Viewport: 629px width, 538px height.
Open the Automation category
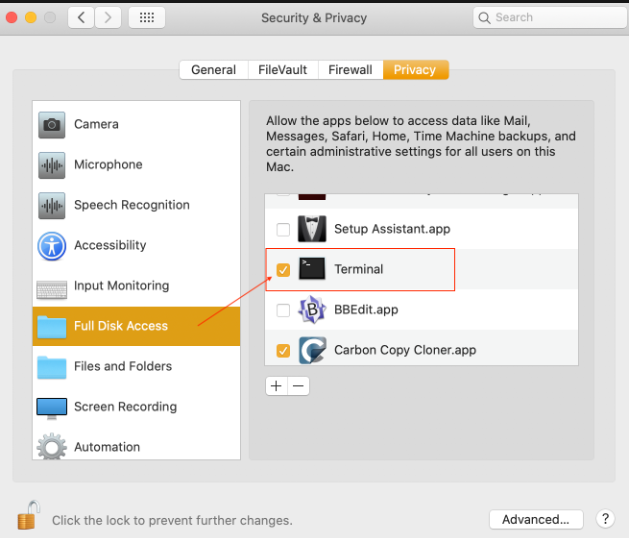(x=136, y=446)
